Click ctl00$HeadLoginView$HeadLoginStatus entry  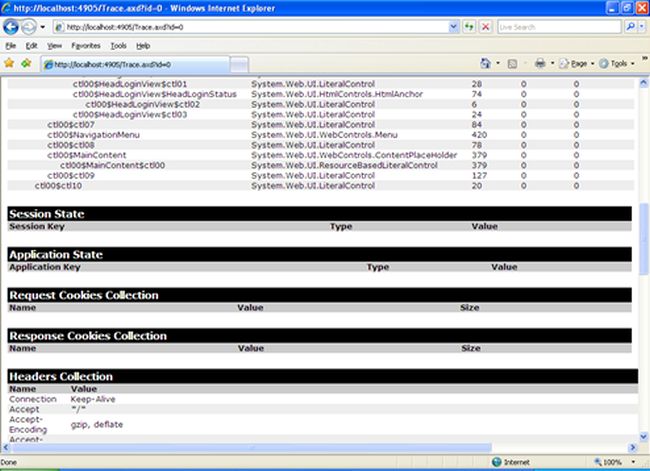coord(155,94)
